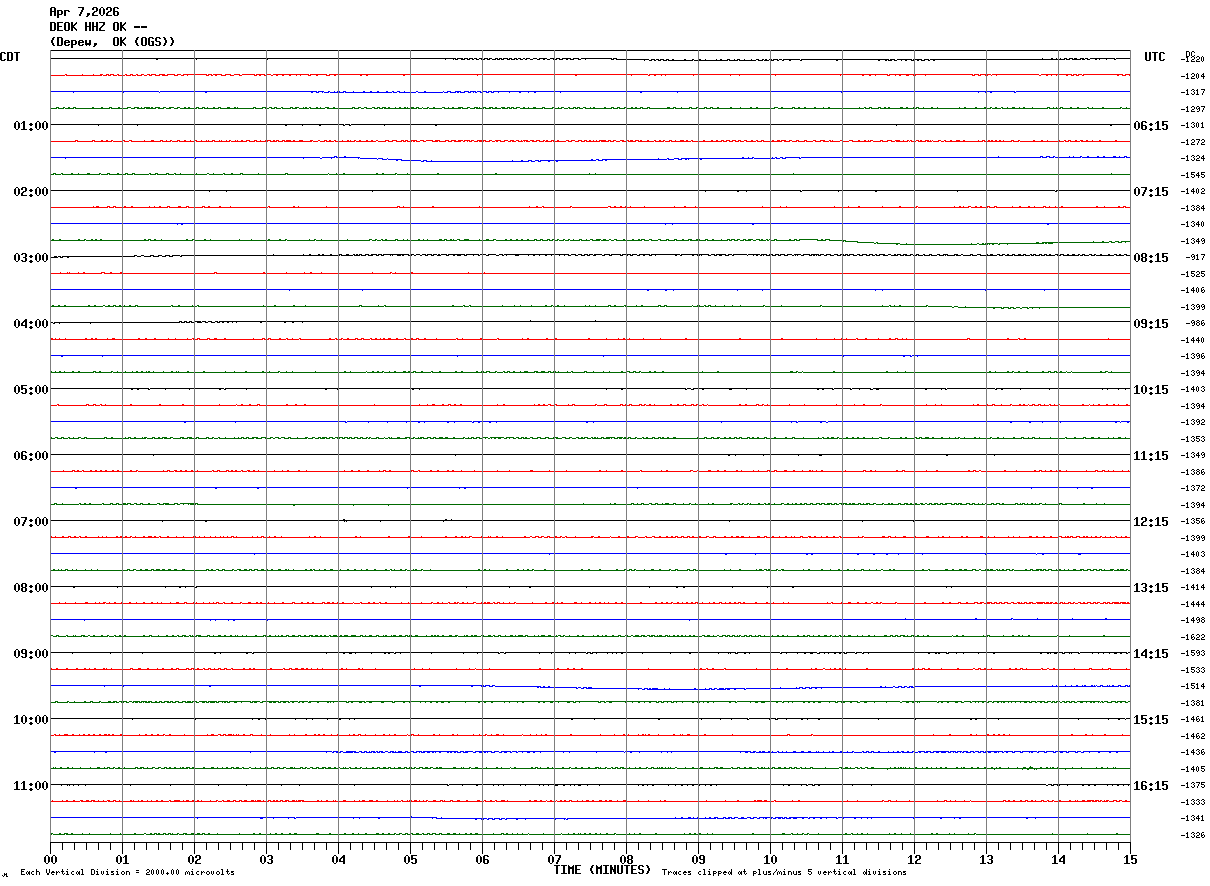Click the DC offset value -1204
The width and height of the screenshot is (1210, 886).
point(1193,76)
